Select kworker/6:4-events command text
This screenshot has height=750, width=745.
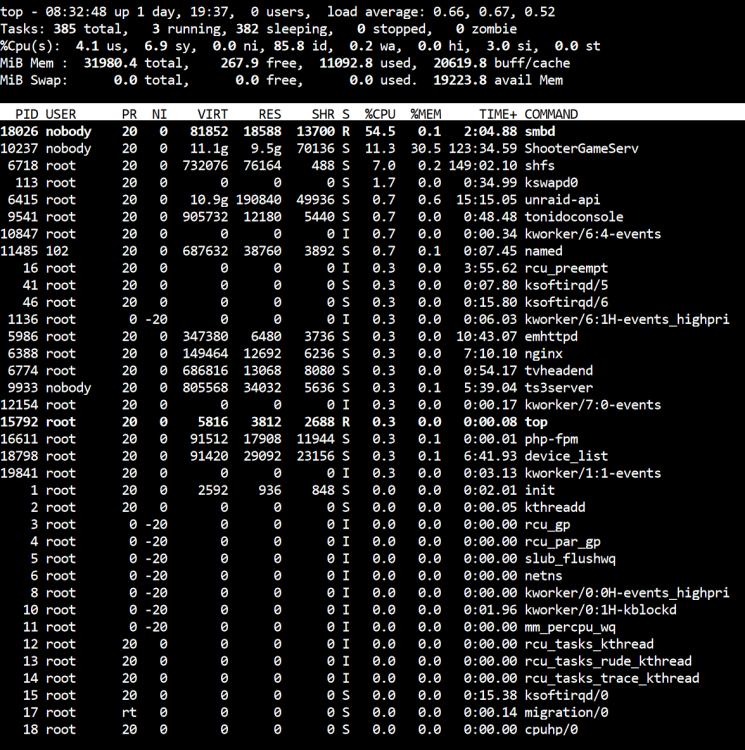click(x=593, y=234)
